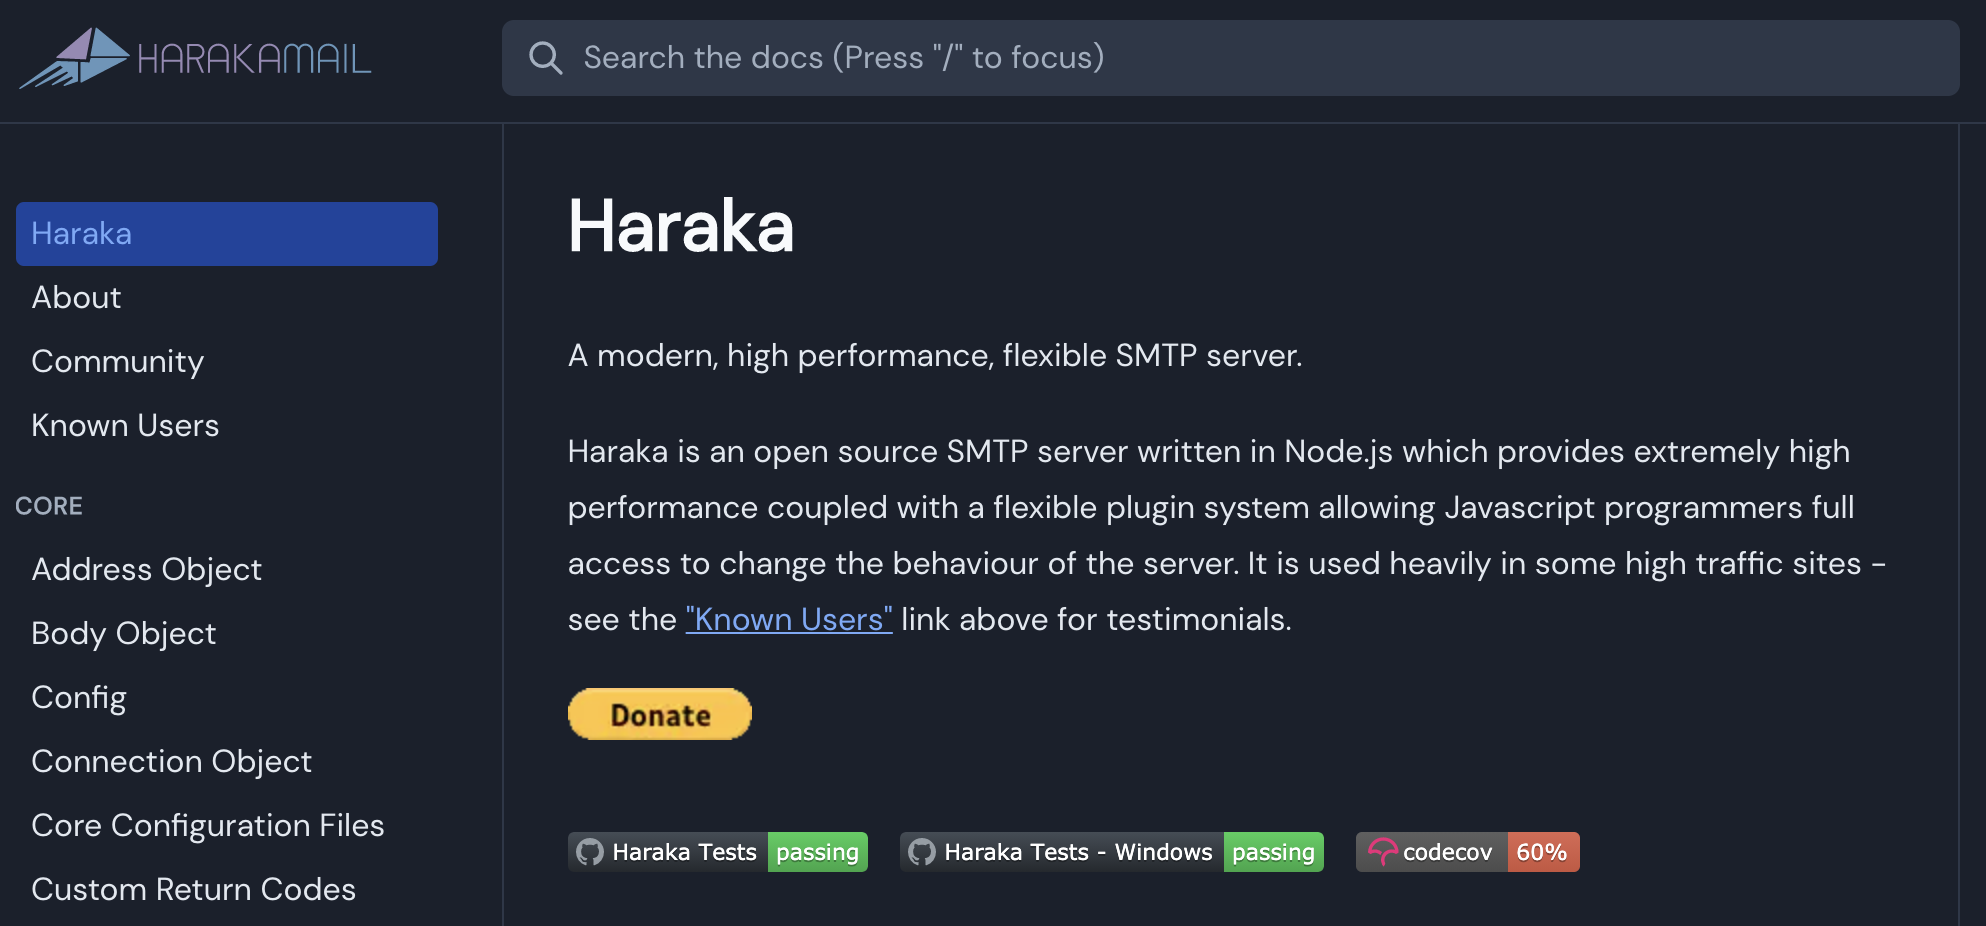Viewport: 1986px width, 926px height.
Task: Open the Config documentation page
Action: click(78, 697)
